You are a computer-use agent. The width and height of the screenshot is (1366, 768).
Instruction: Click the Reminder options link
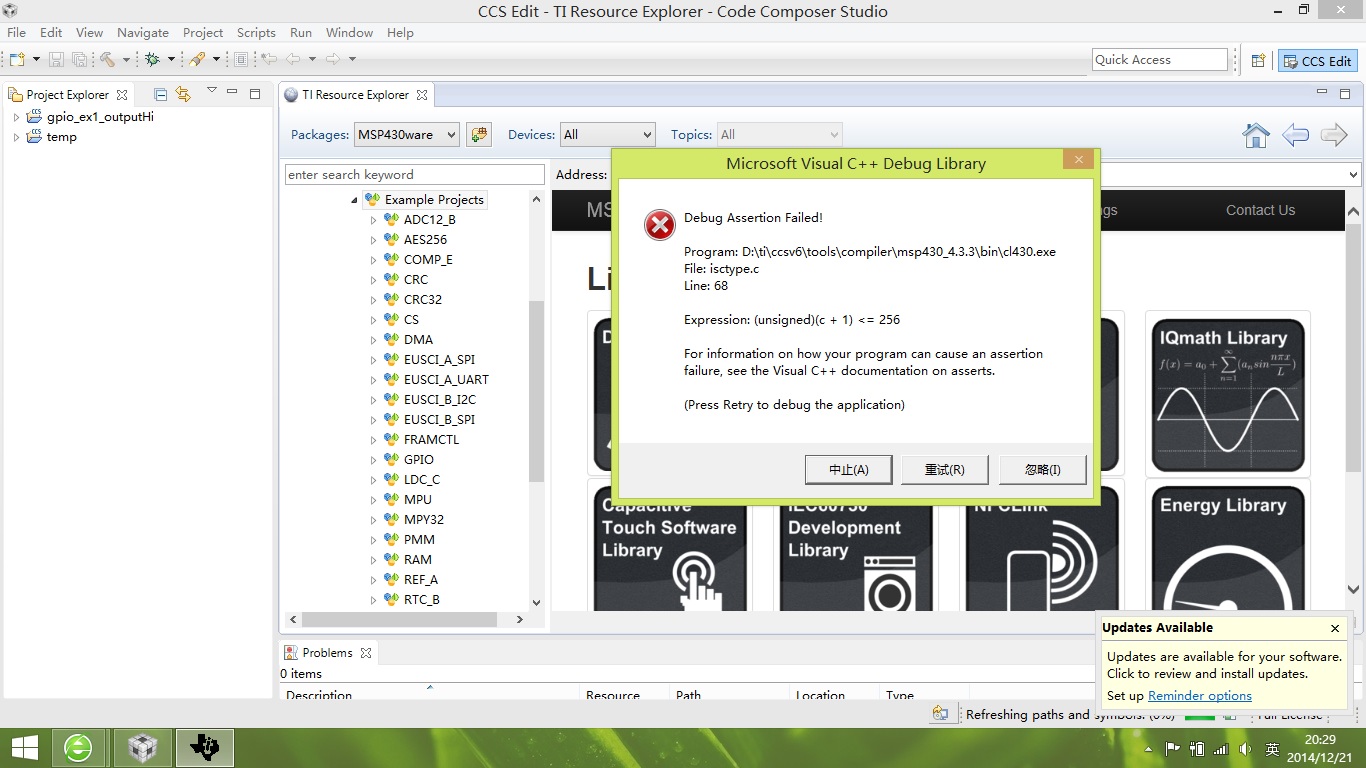pyautogui.click(x=1200, y=696)
